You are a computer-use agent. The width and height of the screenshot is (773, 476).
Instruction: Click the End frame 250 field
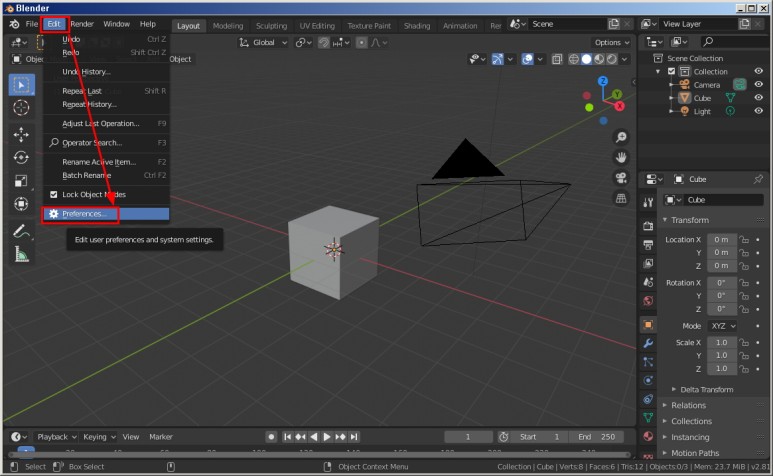[596, 437]
